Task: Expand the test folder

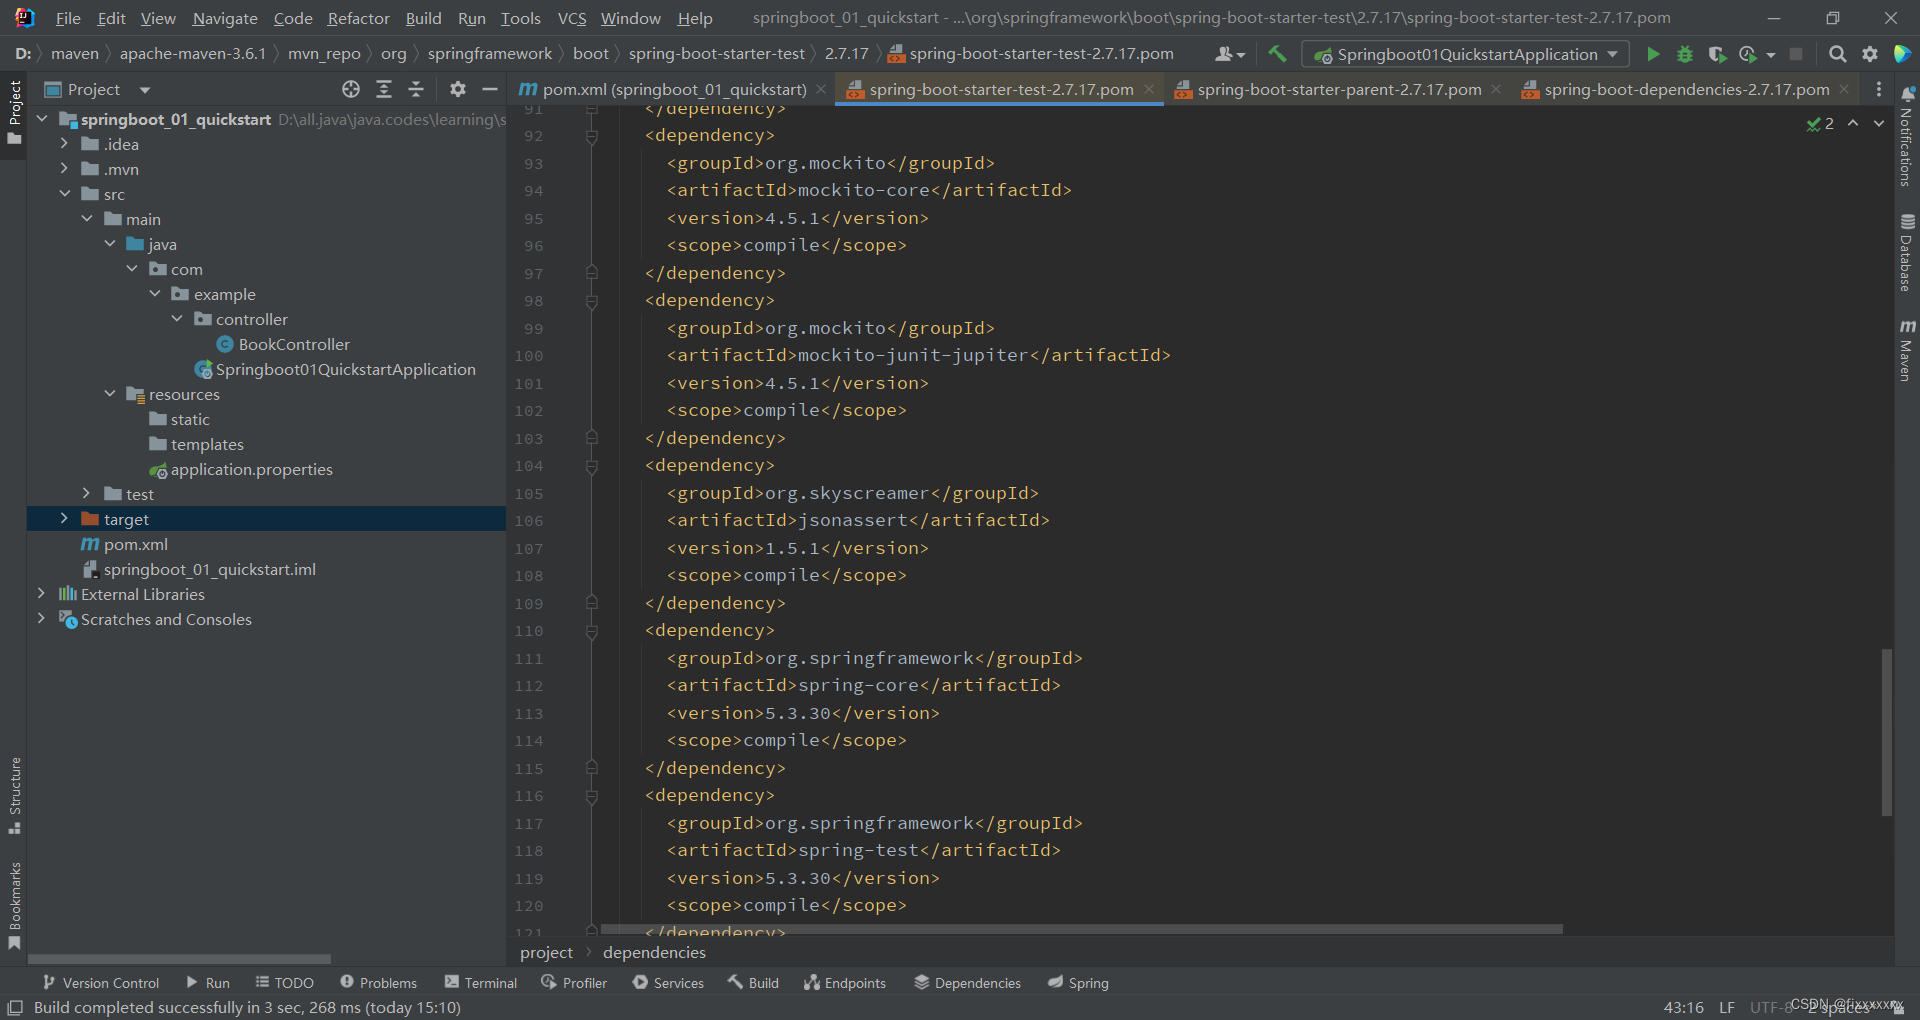Action: tap(86, 493)
